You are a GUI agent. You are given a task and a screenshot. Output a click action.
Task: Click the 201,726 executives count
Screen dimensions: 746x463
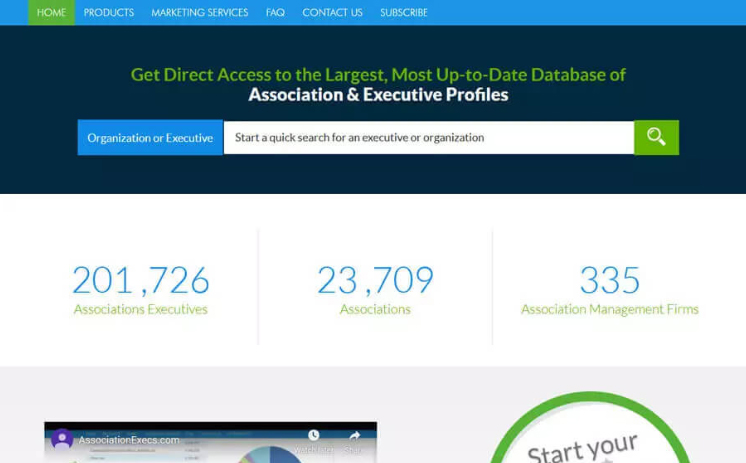point(141,280)
